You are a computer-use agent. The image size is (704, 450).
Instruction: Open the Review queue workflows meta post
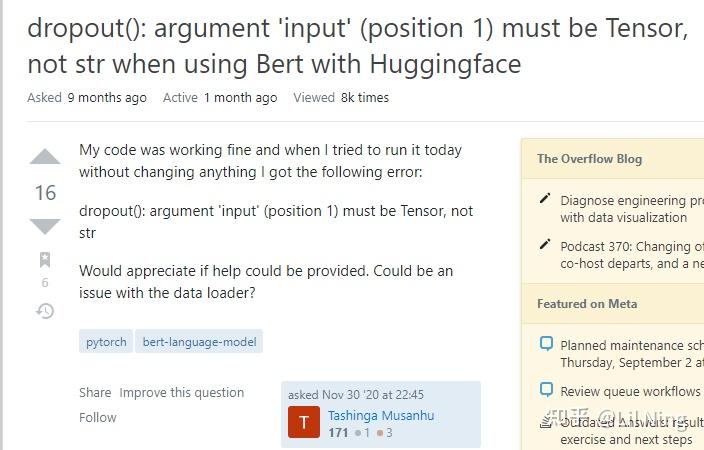631,391
